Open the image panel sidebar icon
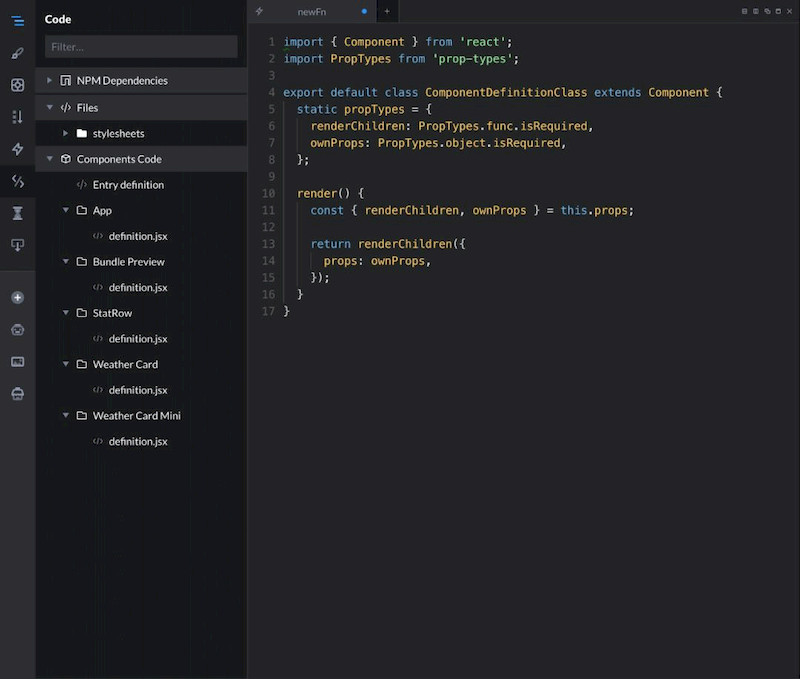Screen dimensions: 800x679 18,362
